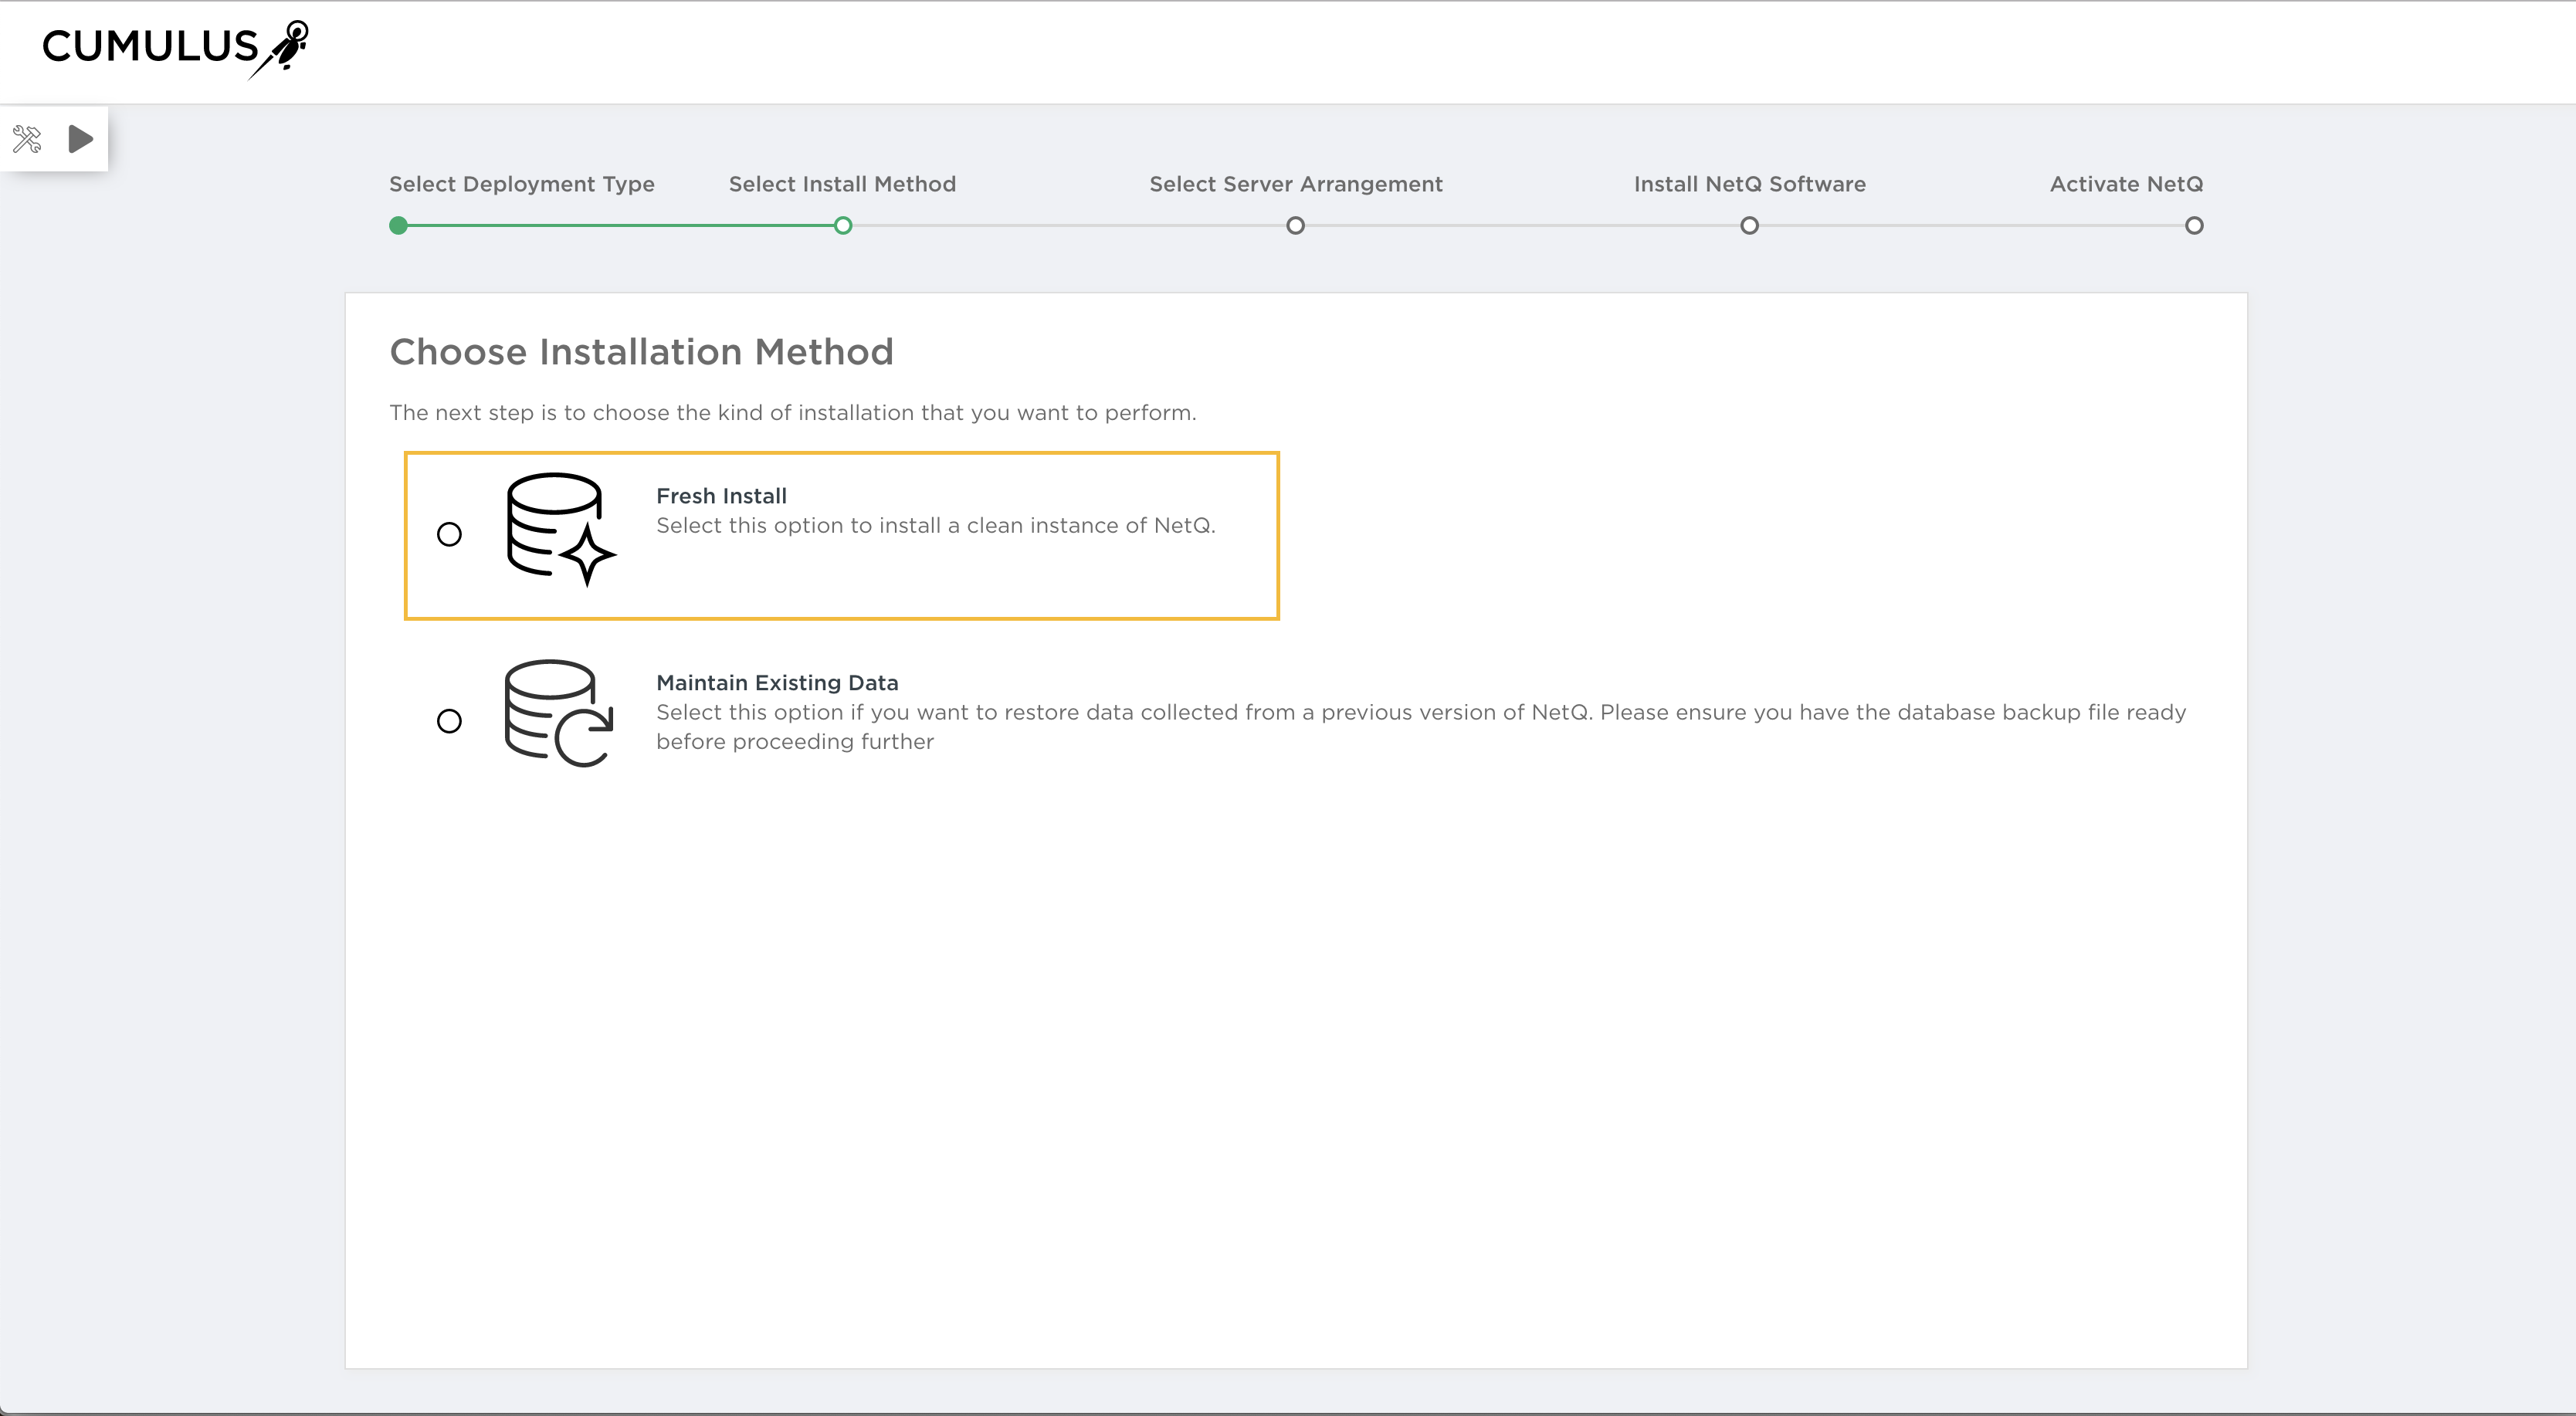Click the Select Install Method progress circle
Image resolution: width=2576 pixels, height=1416 pixels.
pos(843,226)
